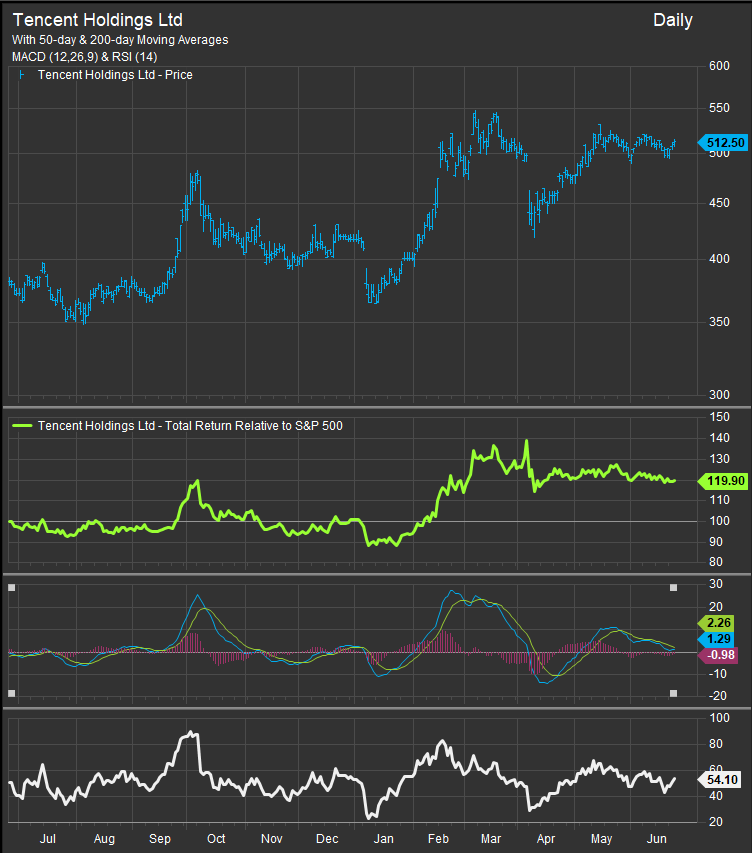The image size is (752, 853).
Task: Click the 2.26 MACD signal value tag
Action: click(716, 623)
